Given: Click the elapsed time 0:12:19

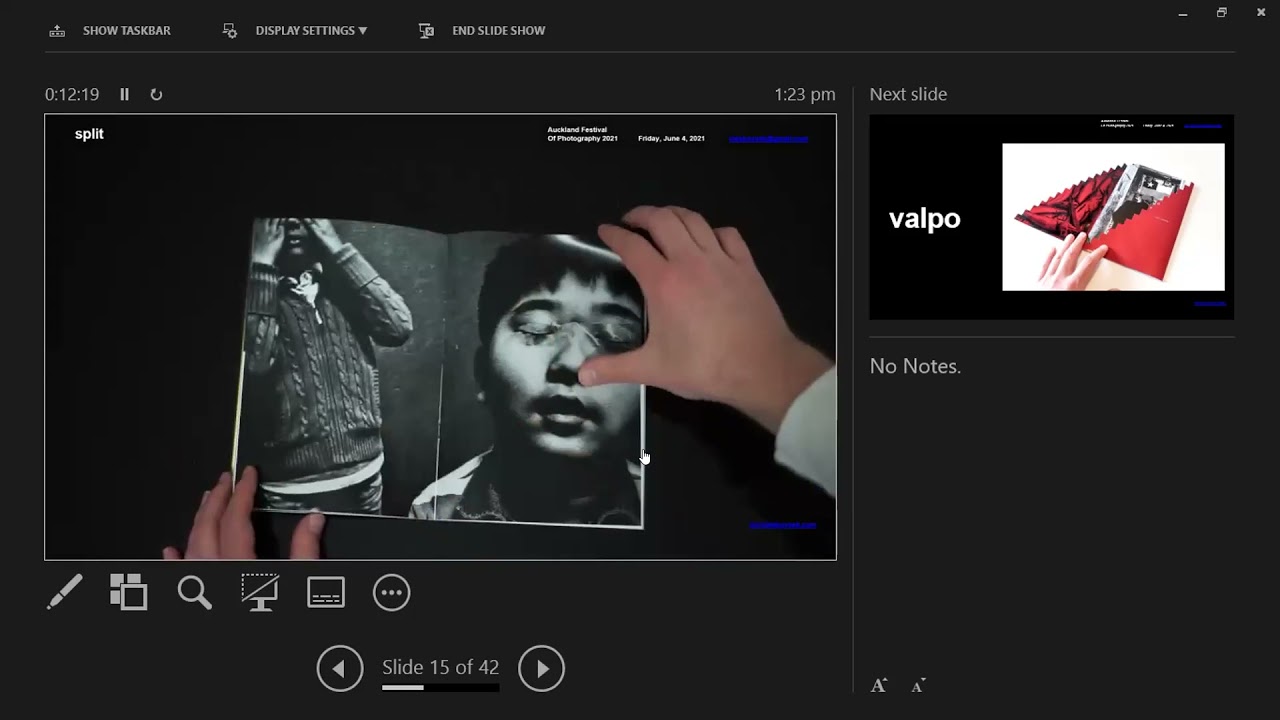Looking at the screenshot, I should coord(72,94).
